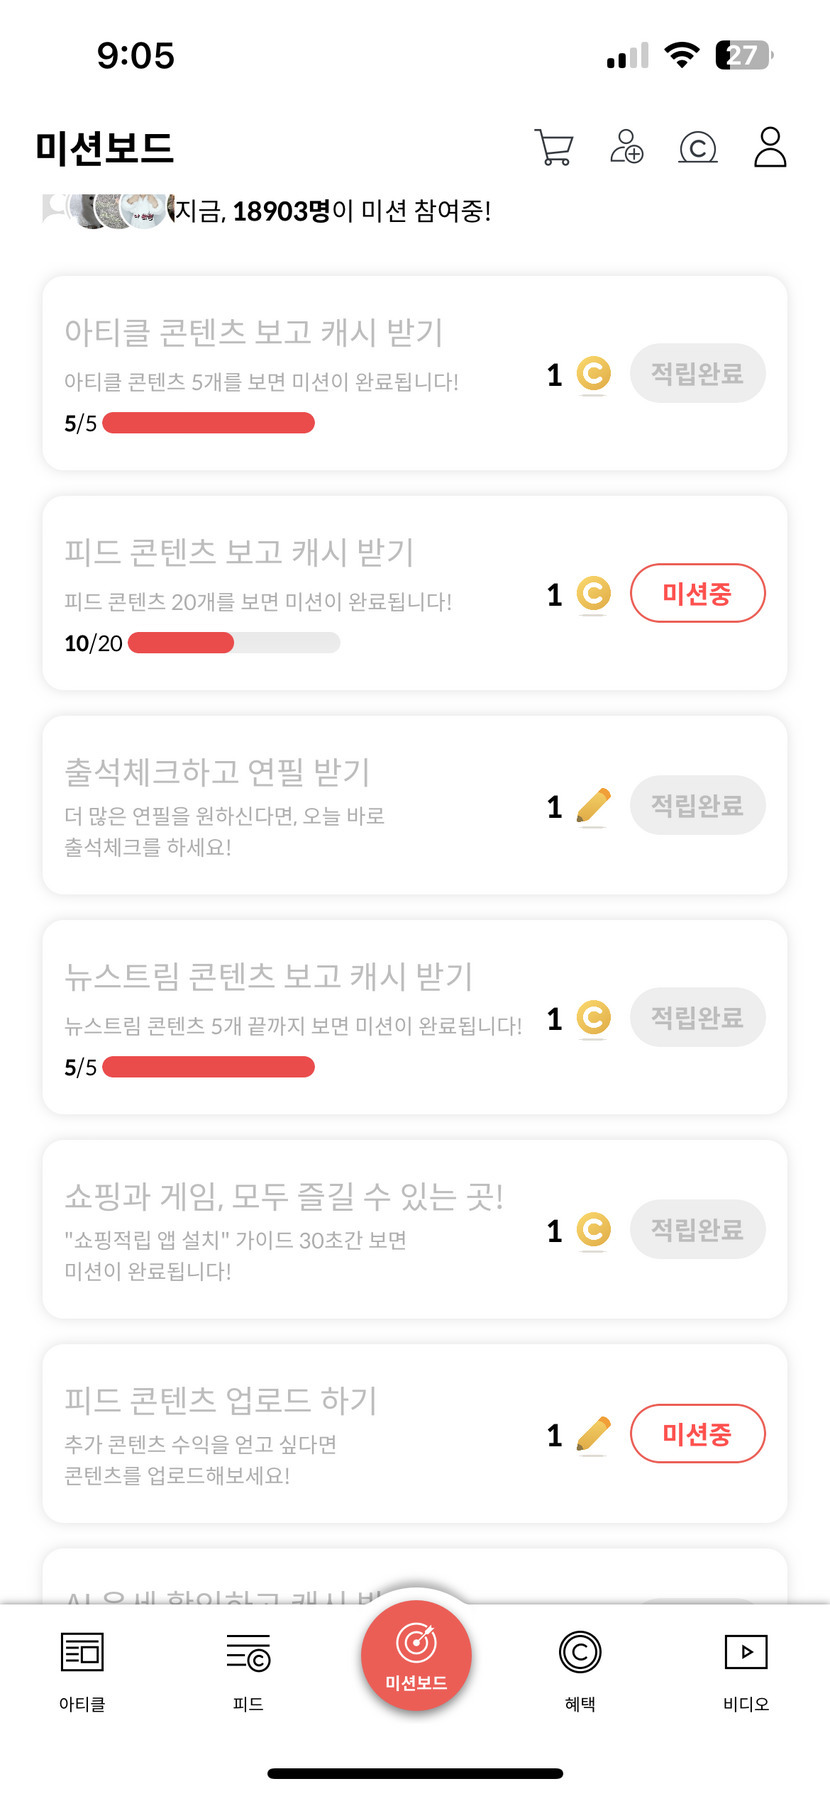The width and height of the screenshot is (830, 1796).
Task: Open the shopping cart icon
Action: coord(554,148)
